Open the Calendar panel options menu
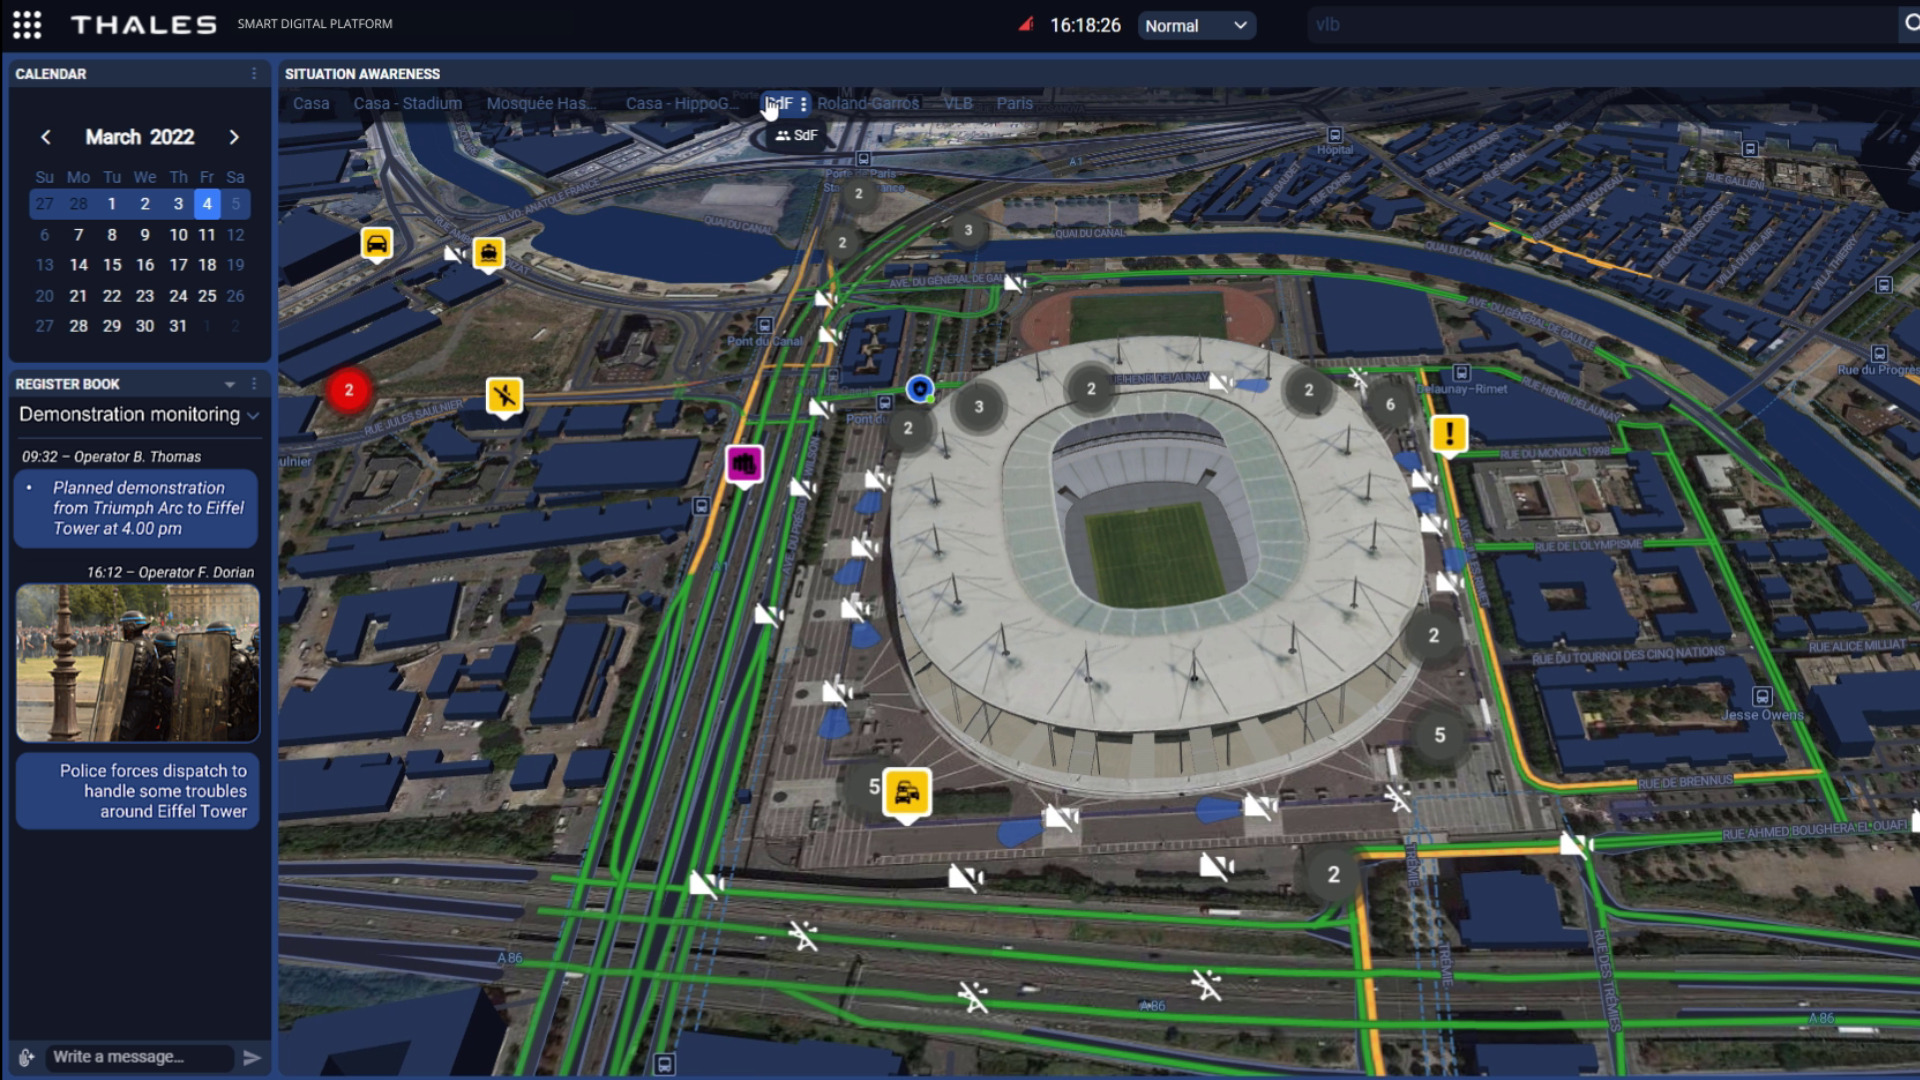 [254, 74]
